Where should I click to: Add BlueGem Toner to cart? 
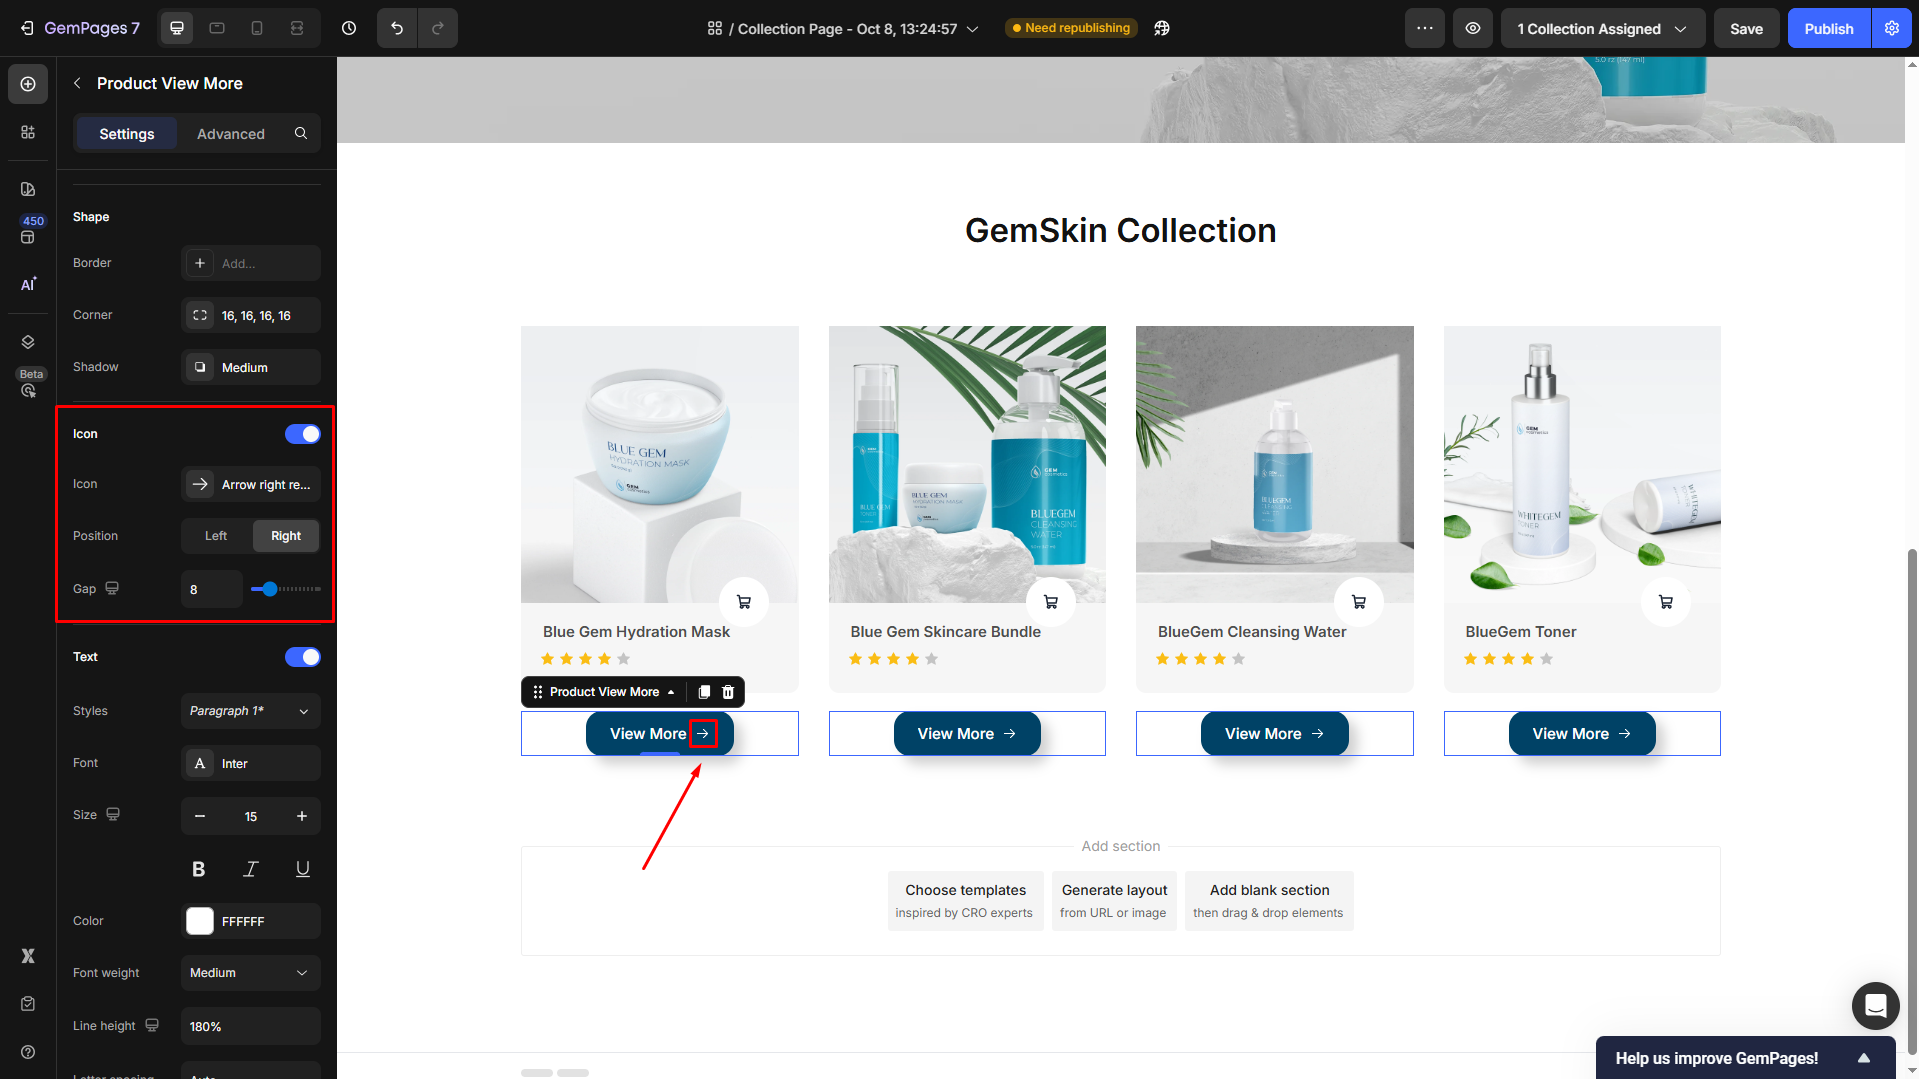[1666, 602]
